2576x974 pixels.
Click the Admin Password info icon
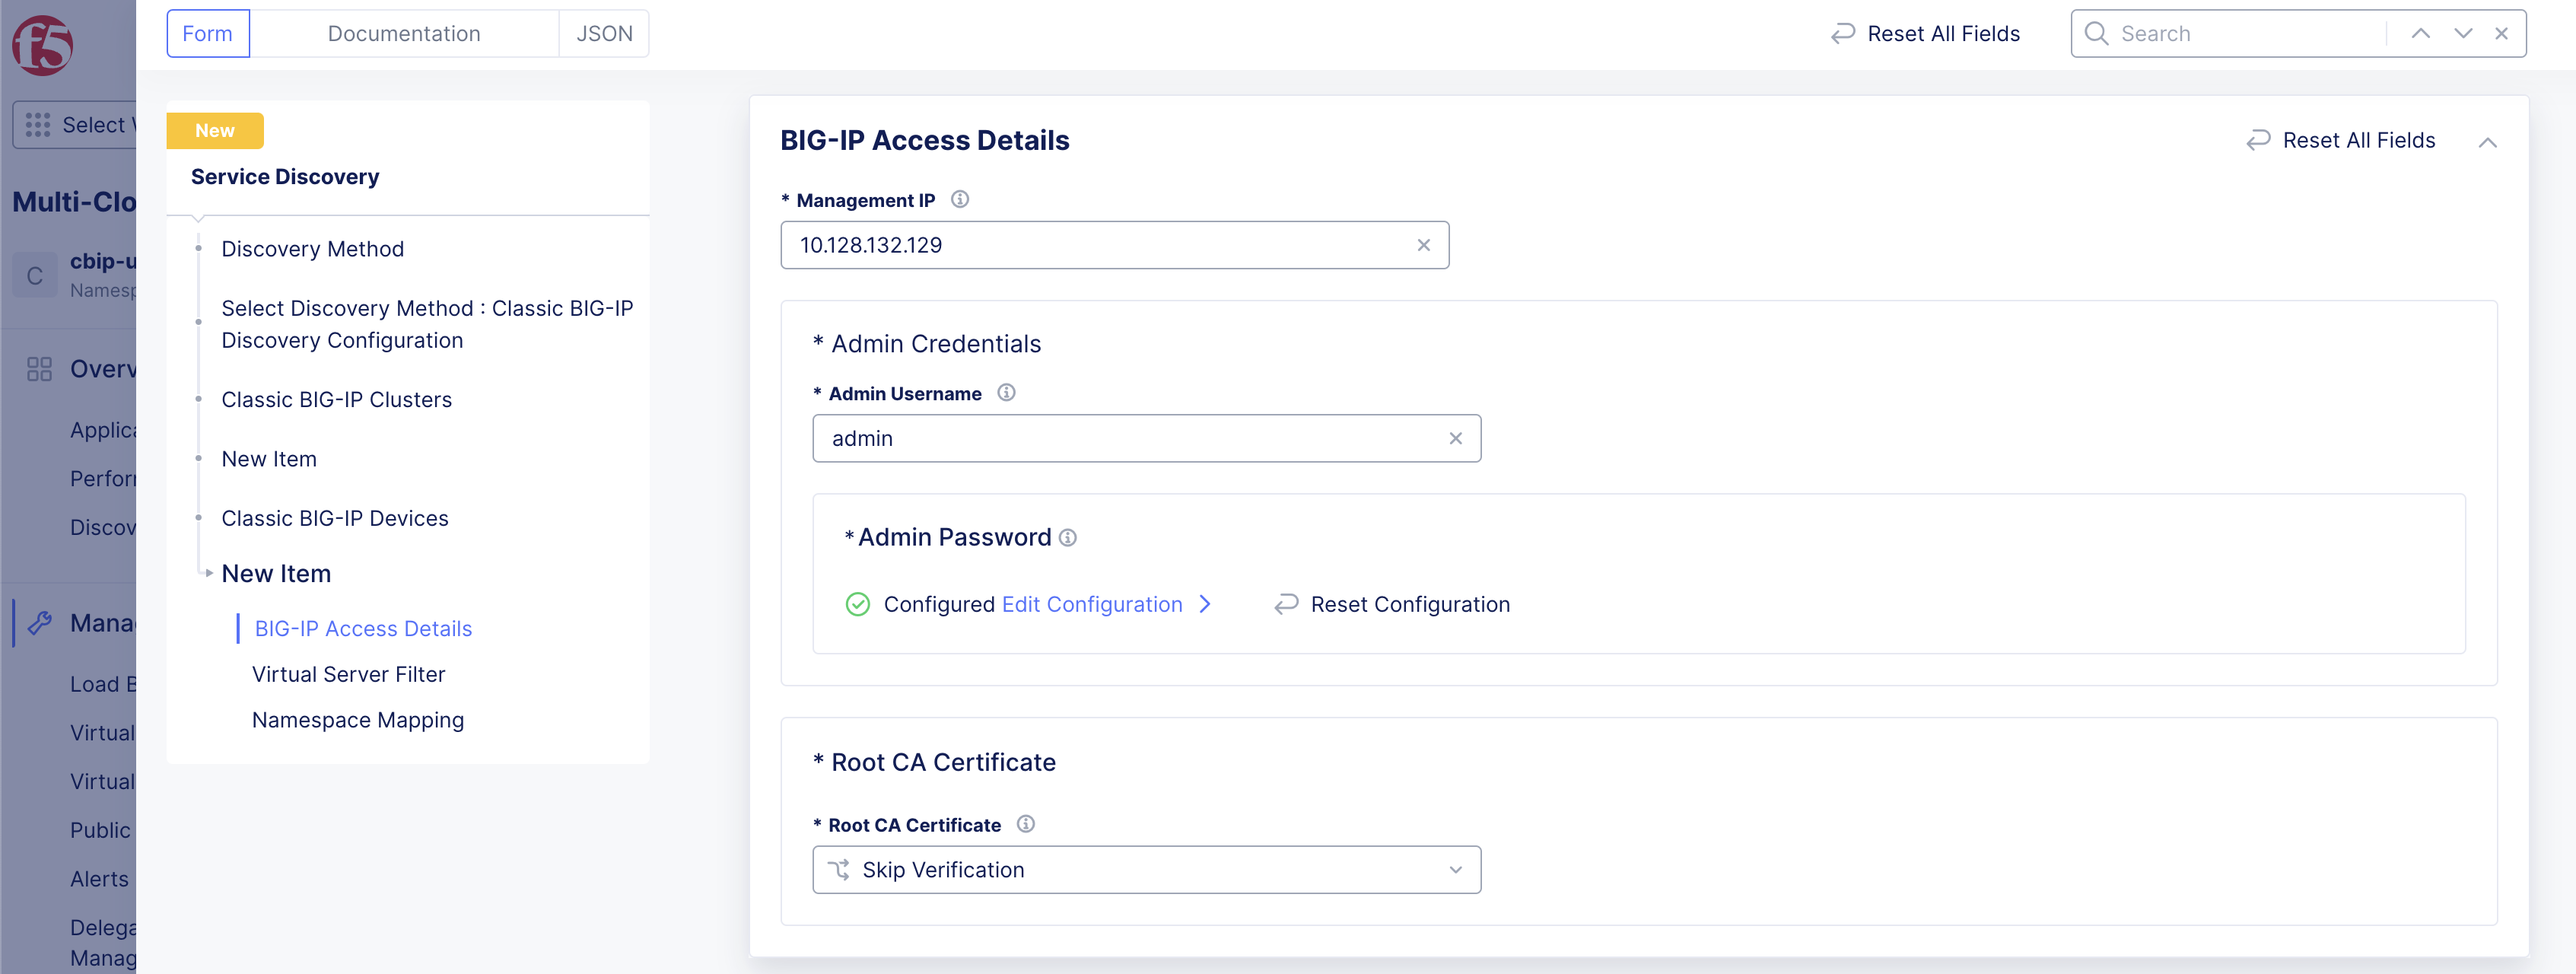[x=1068, y=538]
